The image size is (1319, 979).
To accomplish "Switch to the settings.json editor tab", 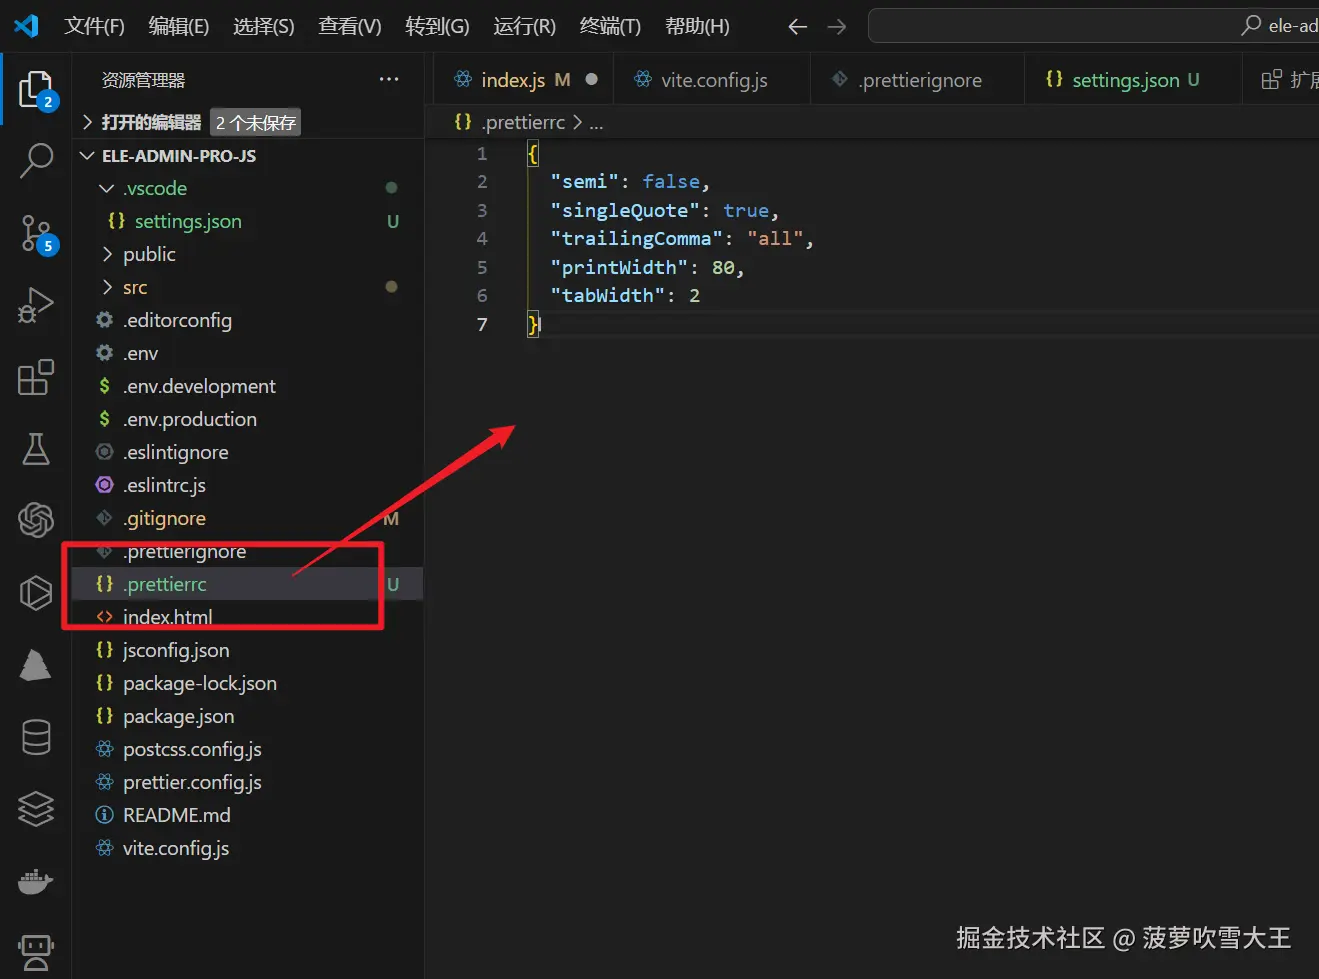I will 1134,80.
